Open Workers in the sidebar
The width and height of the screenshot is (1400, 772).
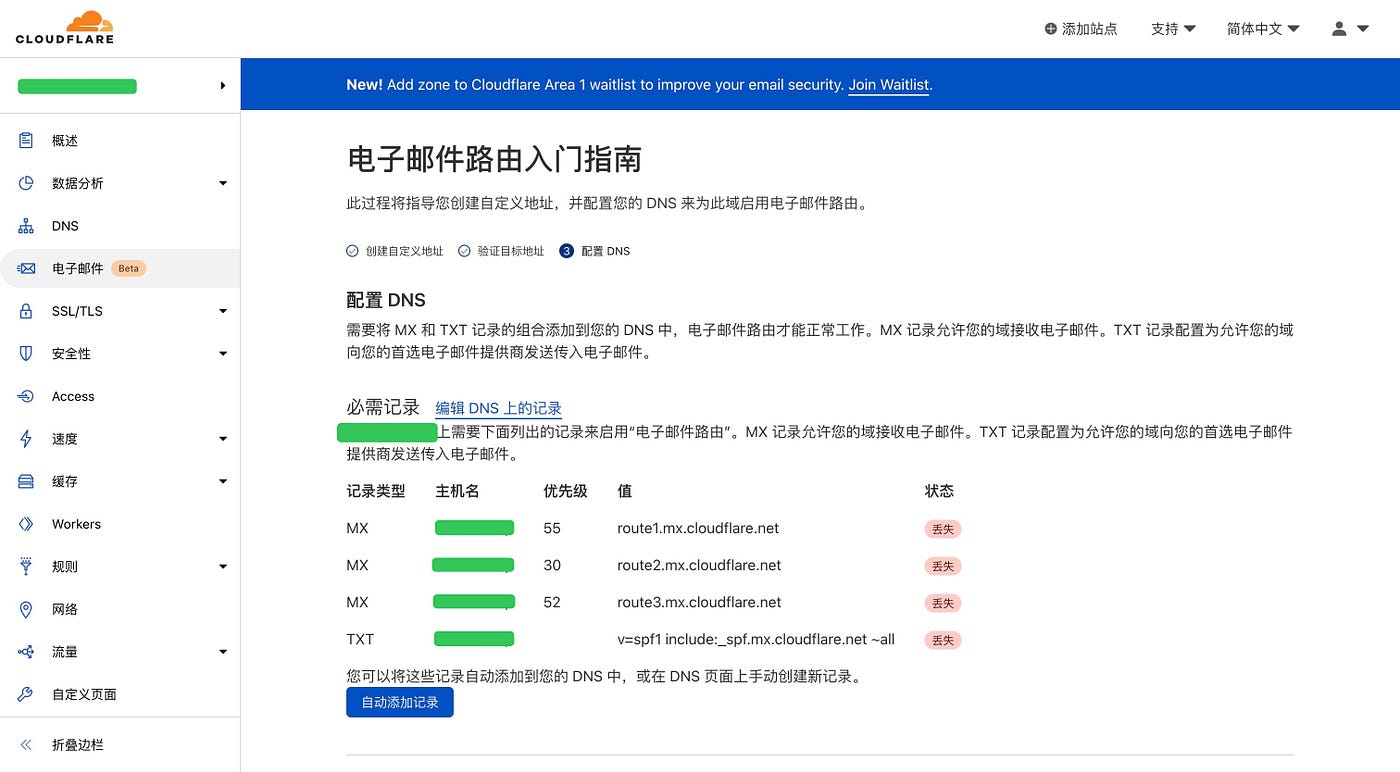pyautogui.click(x=120, y=524)
